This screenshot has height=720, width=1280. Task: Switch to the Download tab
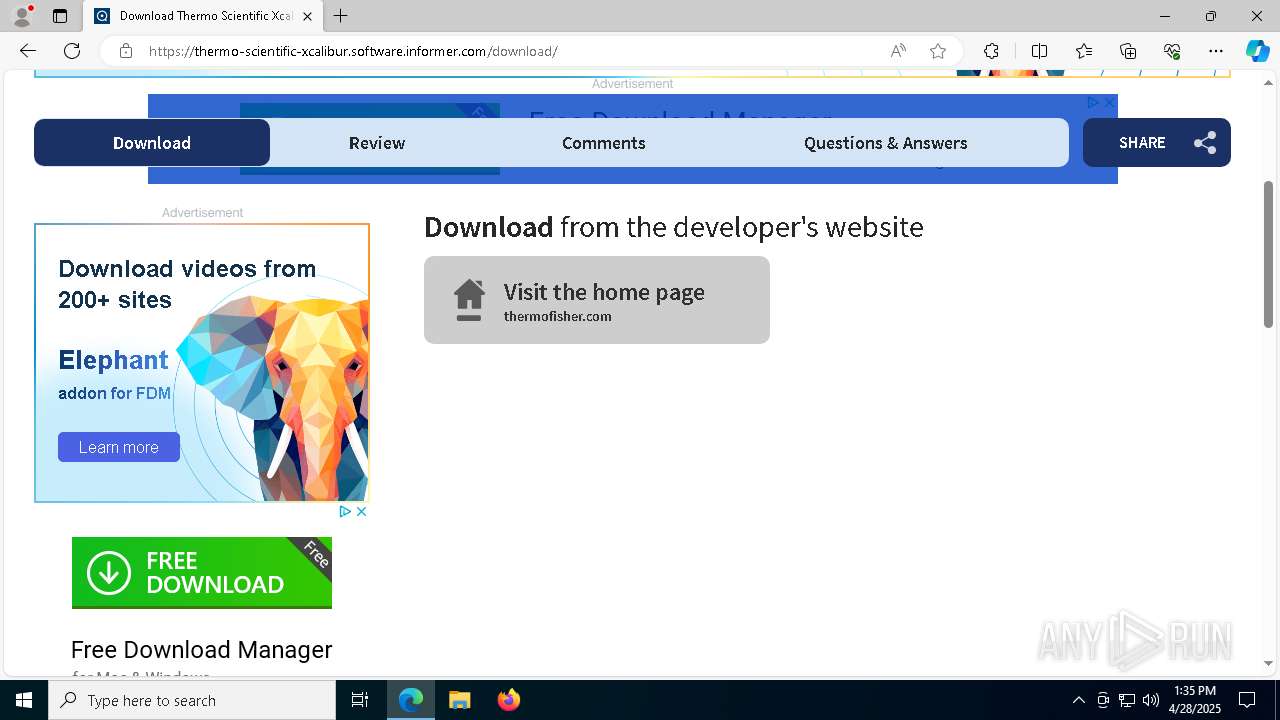[x=152, y=143]
